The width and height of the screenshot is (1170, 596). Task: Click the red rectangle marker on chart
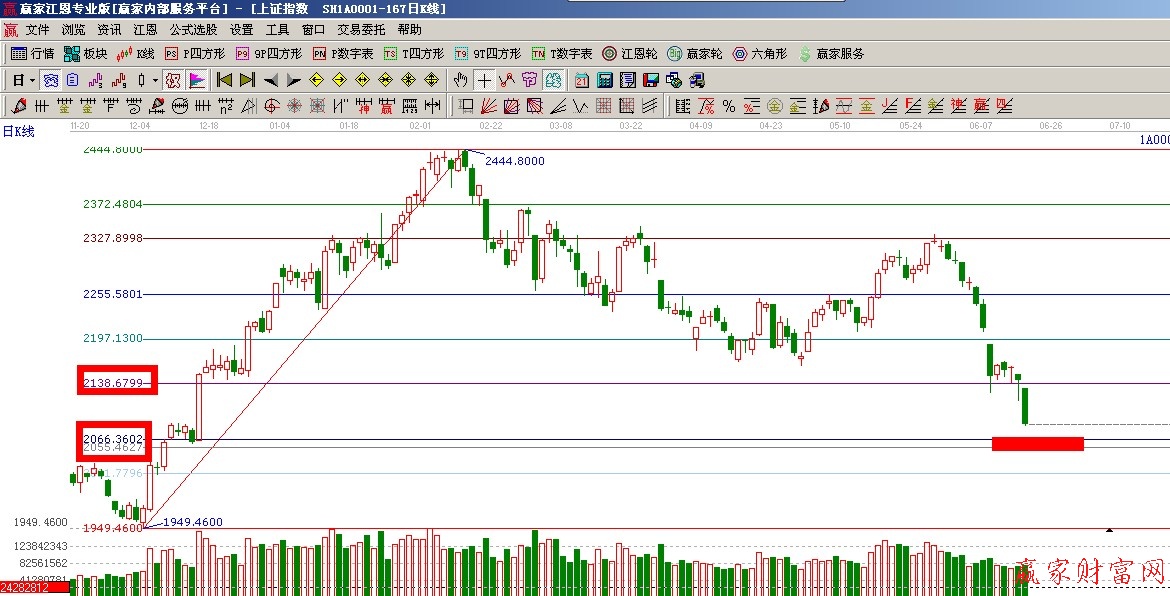coord(1037,444)
